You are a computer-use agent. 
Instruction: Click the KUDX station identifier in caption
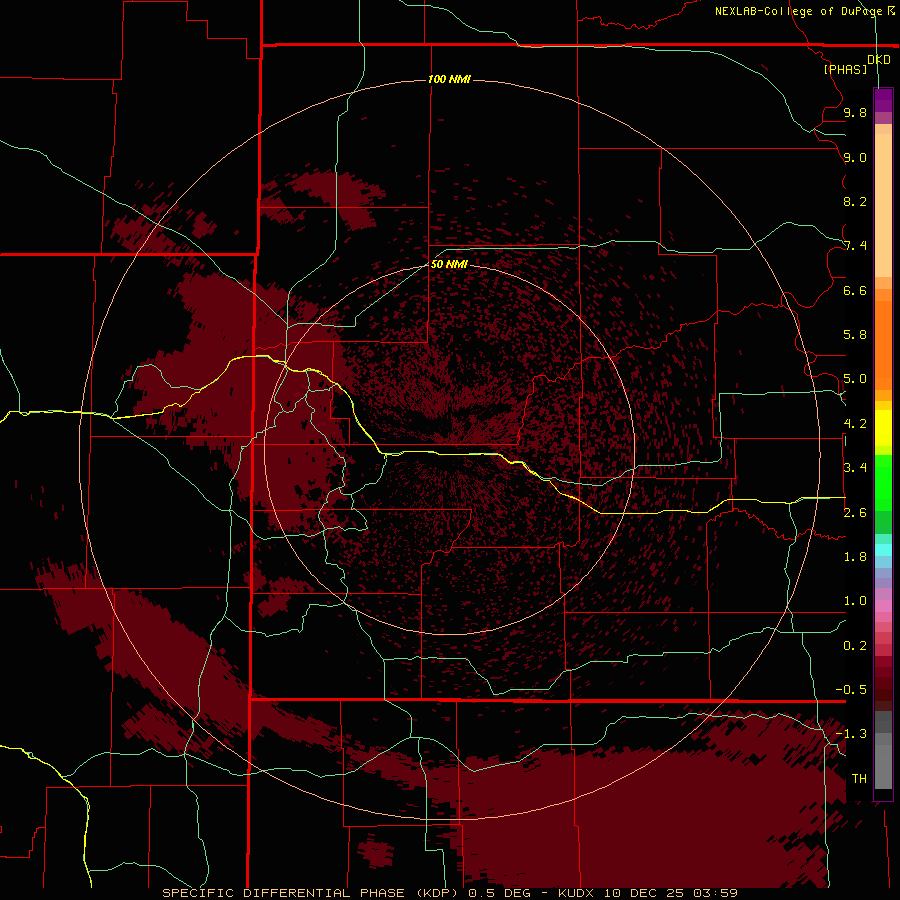(x=577, y=893)
